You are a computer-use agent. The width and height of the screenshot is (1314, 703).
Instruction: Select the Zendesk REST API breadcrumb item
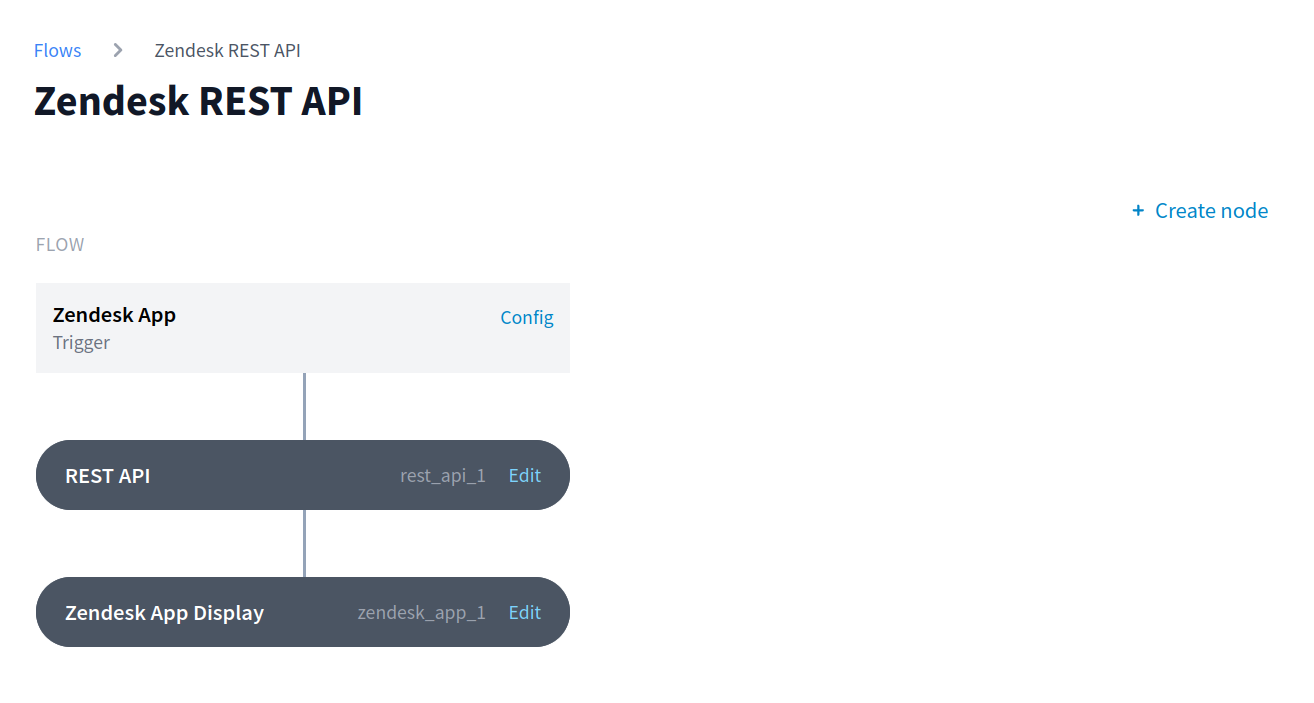pos(227,50)
